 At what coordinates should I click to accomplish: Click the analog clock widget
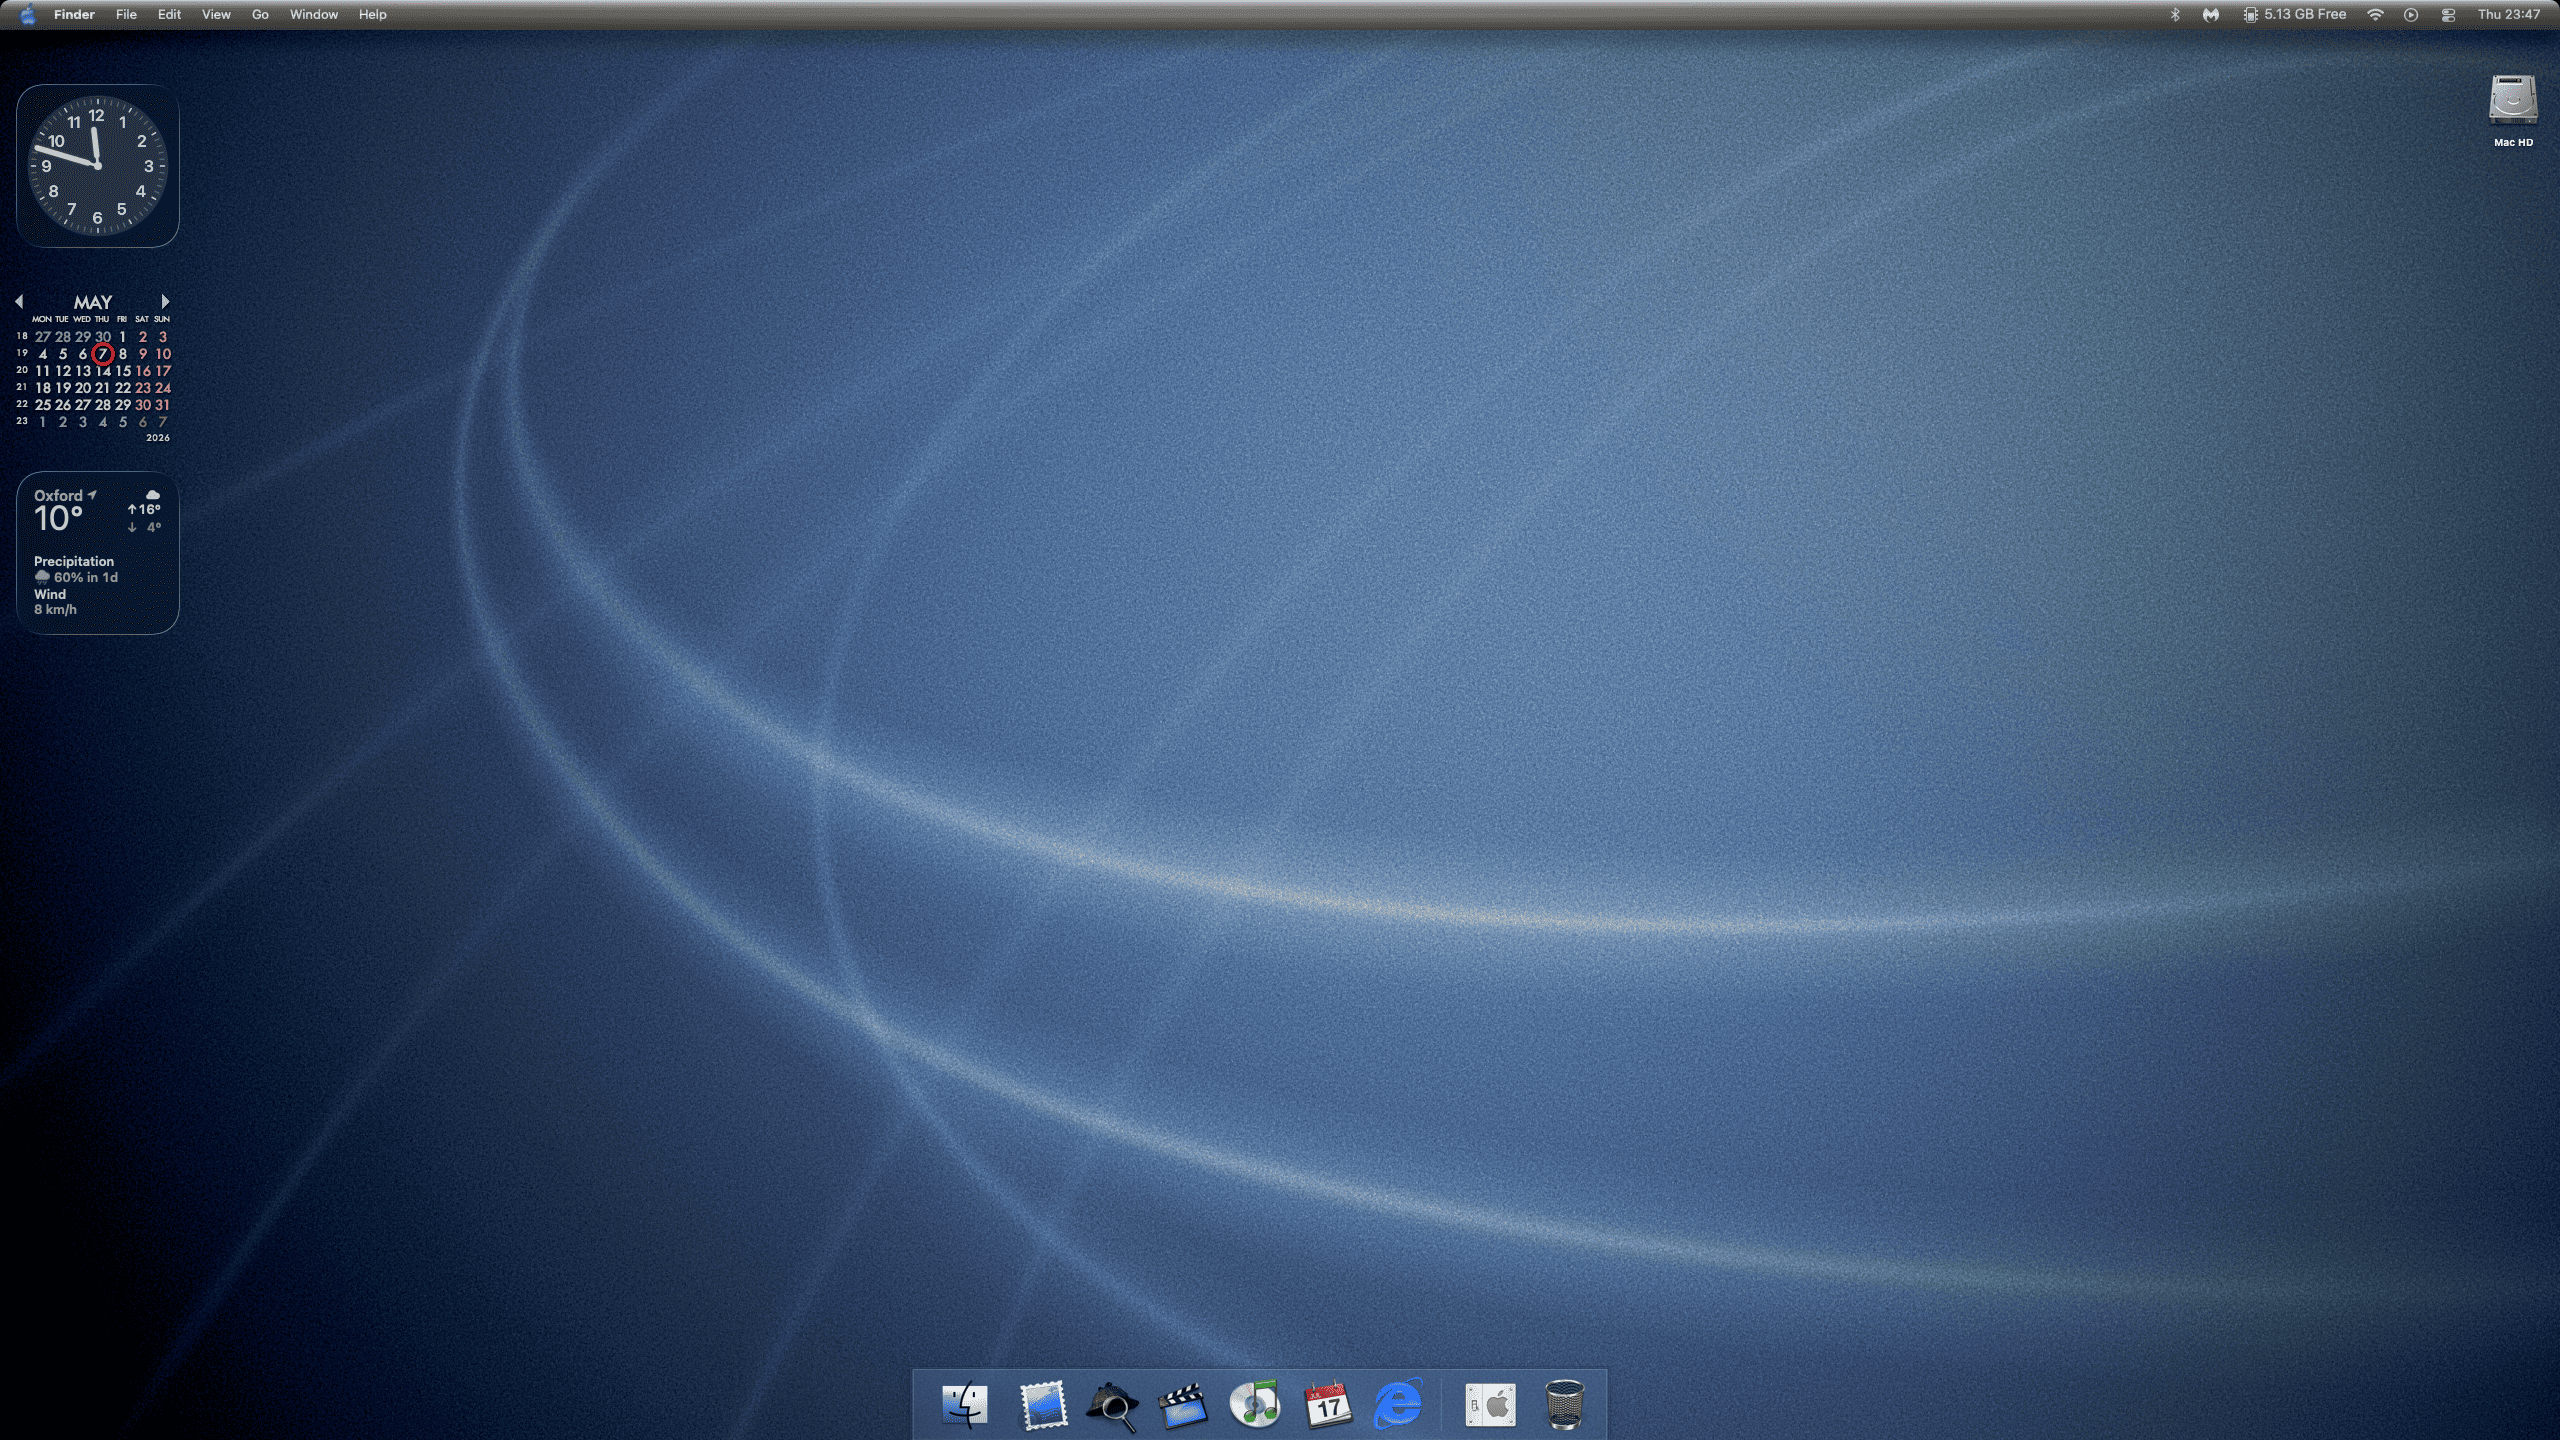tap(97, 165)
